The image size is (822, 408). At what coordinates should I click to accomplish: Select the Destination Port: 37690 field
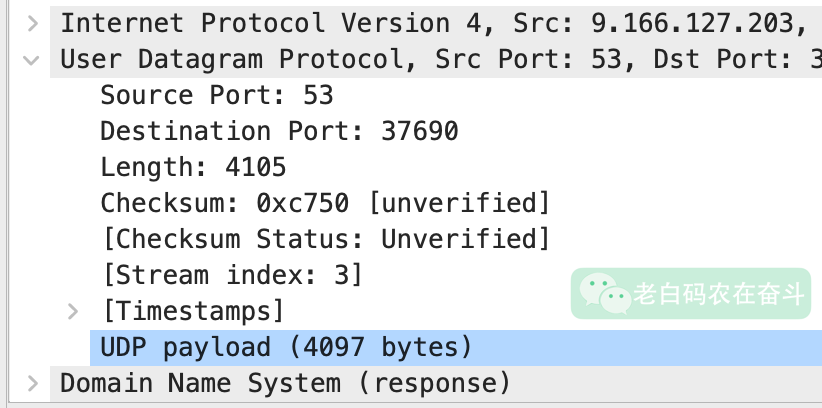279,132
